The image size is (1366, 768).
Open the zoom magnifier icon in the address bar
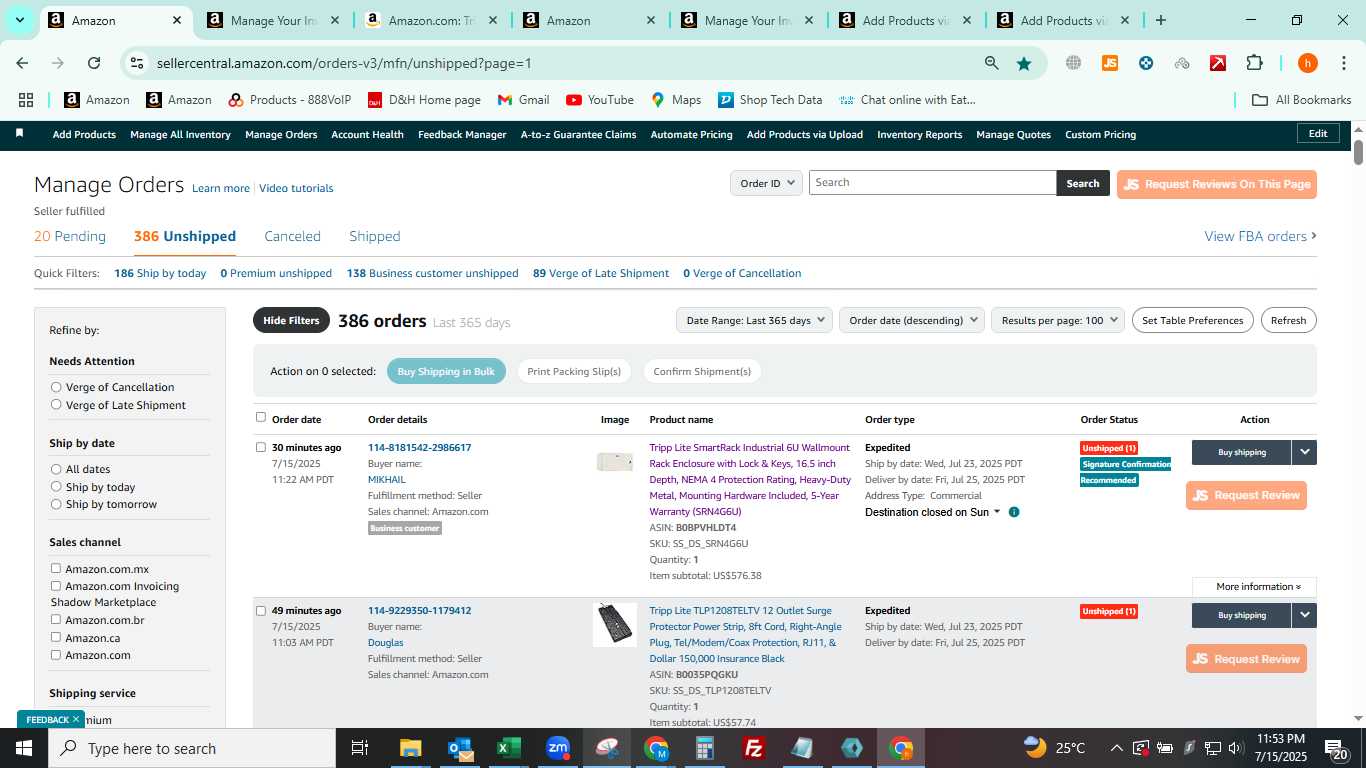(x=991, y=63)
